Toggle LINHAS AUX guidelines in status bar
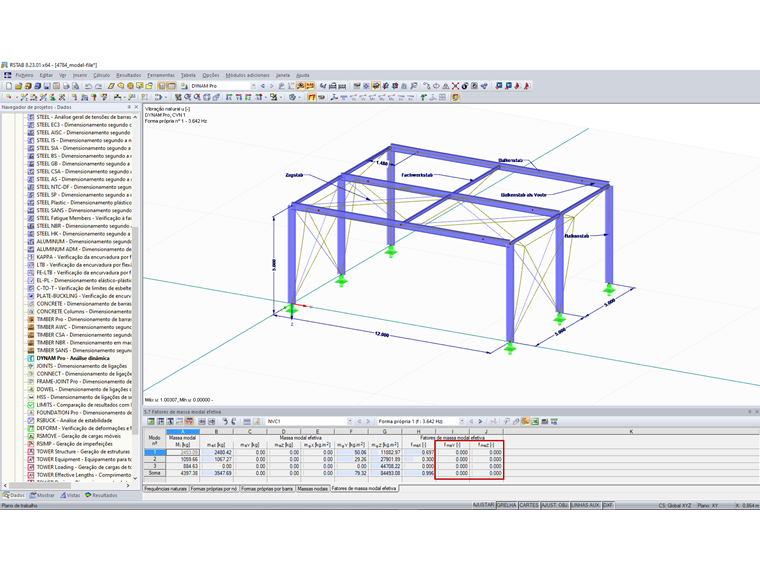The height and width of the screenshot is (570, 760). (586, 505)
